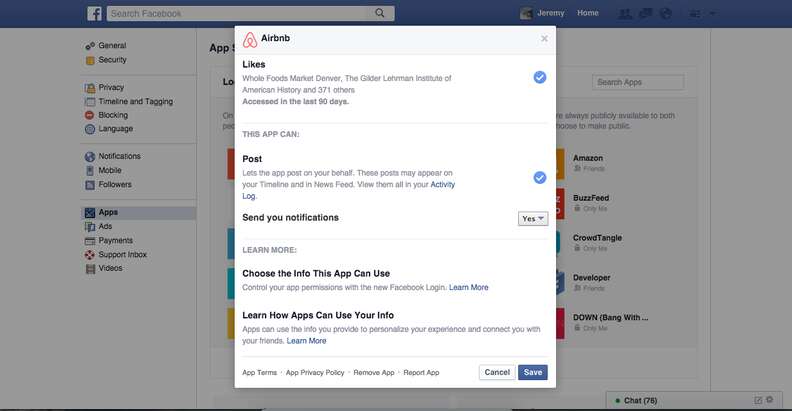This screenshot has width=792, height=411.
Task: Click the Videos film icon
Action: (x=90, y=269)
